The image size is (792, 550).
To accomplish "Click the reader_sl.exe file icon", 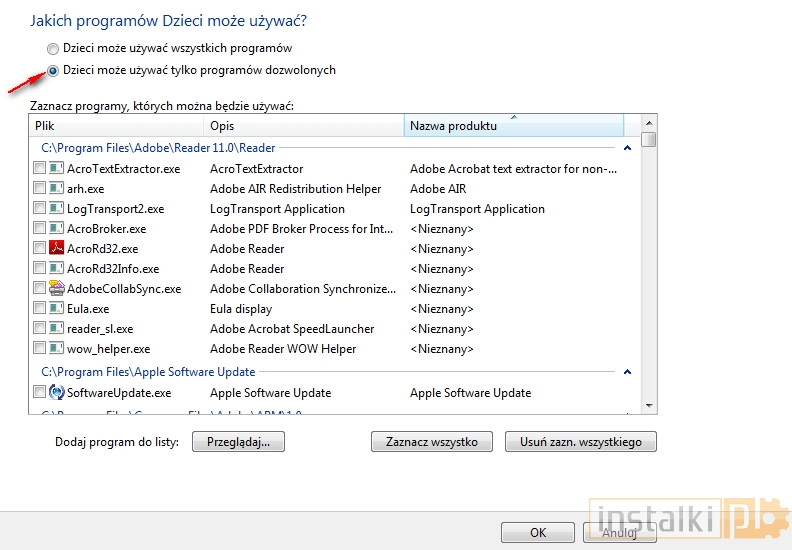I will [x=56, y=329].
